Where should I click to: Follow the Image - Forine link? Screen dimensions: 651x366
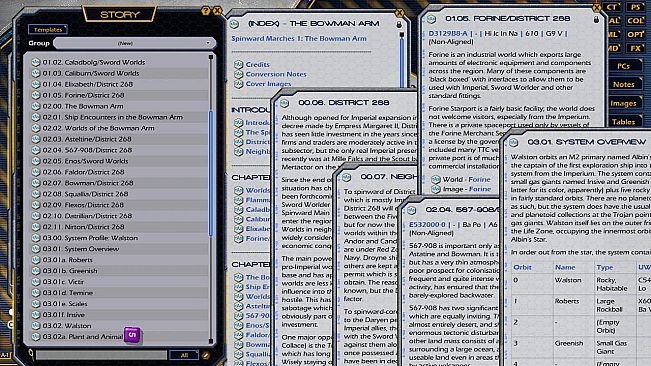480,189
